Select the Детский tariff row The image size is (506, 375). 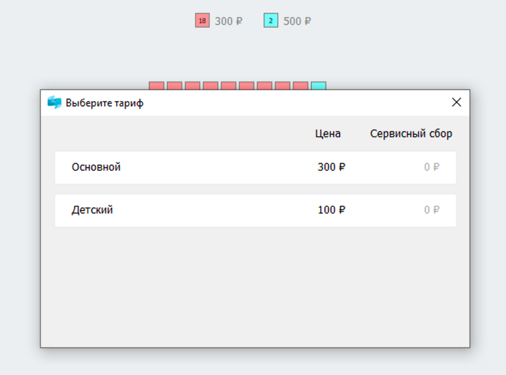pyautogui.click(x=255, y=210)
